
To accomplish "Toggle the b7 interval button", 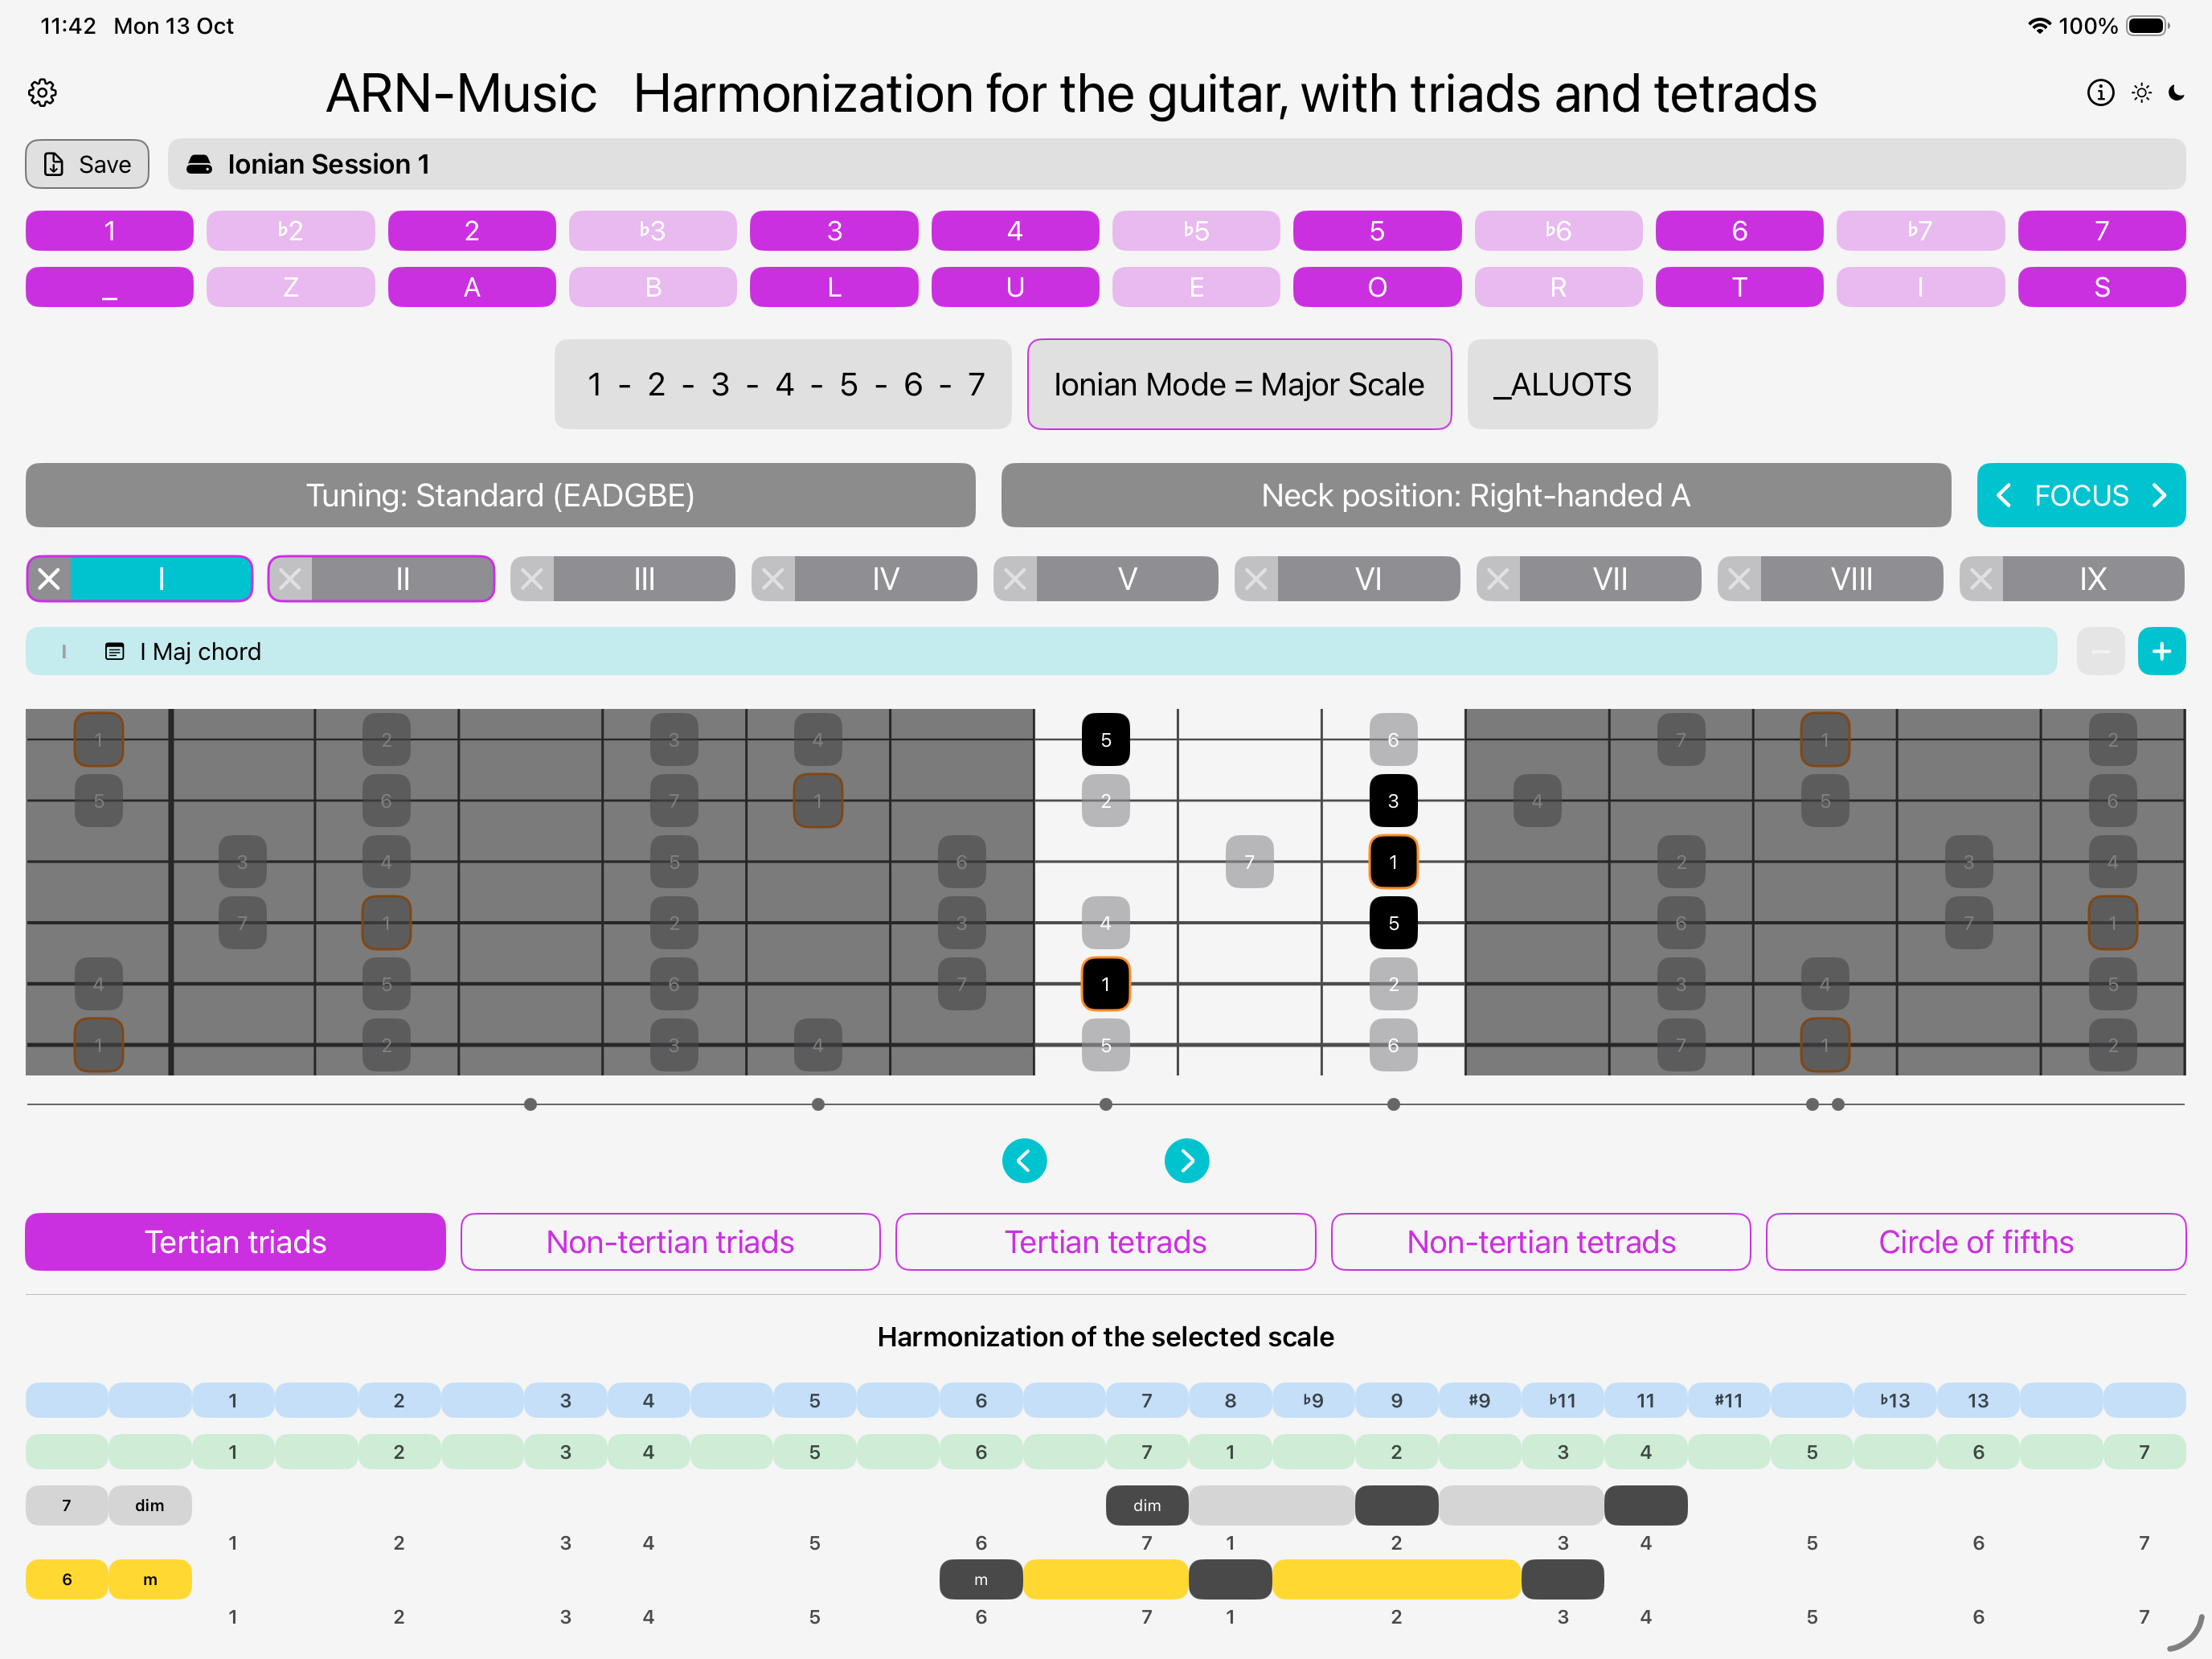I will pyautogui.click(x=1920, y=231).
